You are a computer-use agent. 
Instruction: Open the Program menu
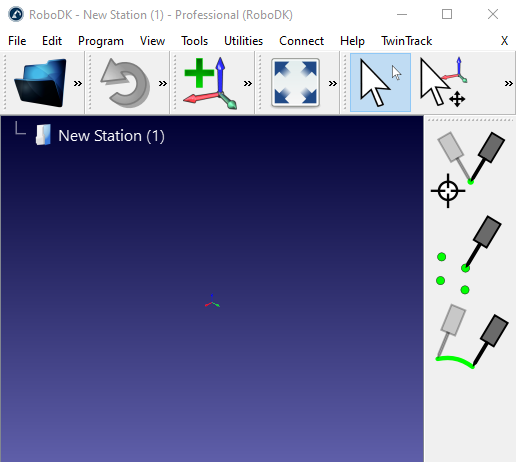click(x=101, y=41)
